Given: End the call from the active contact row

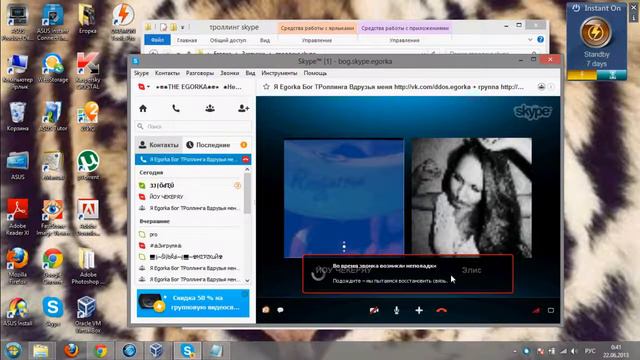Looking at the screenshot, I should 245,159.
